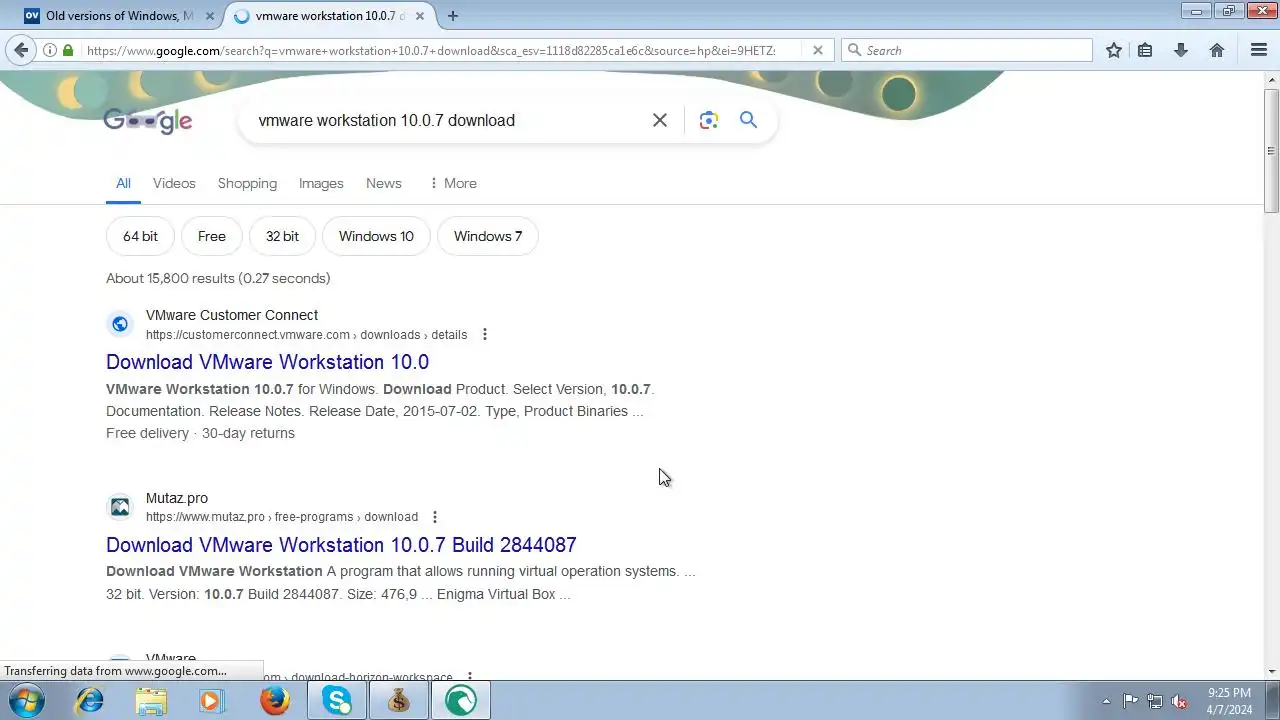1280x720 pixels.
Task: Switch to Firefox on the taskbar
Action: [275, 701]
